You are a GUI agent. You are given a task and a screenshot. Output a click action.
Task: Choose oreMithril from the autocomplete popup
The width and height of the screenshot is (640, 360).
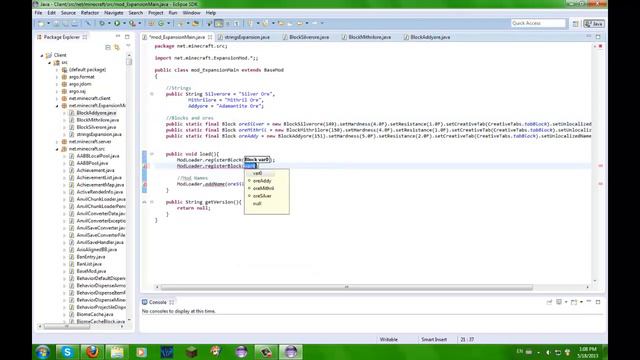pyautogui.click(x=263, y=188)
